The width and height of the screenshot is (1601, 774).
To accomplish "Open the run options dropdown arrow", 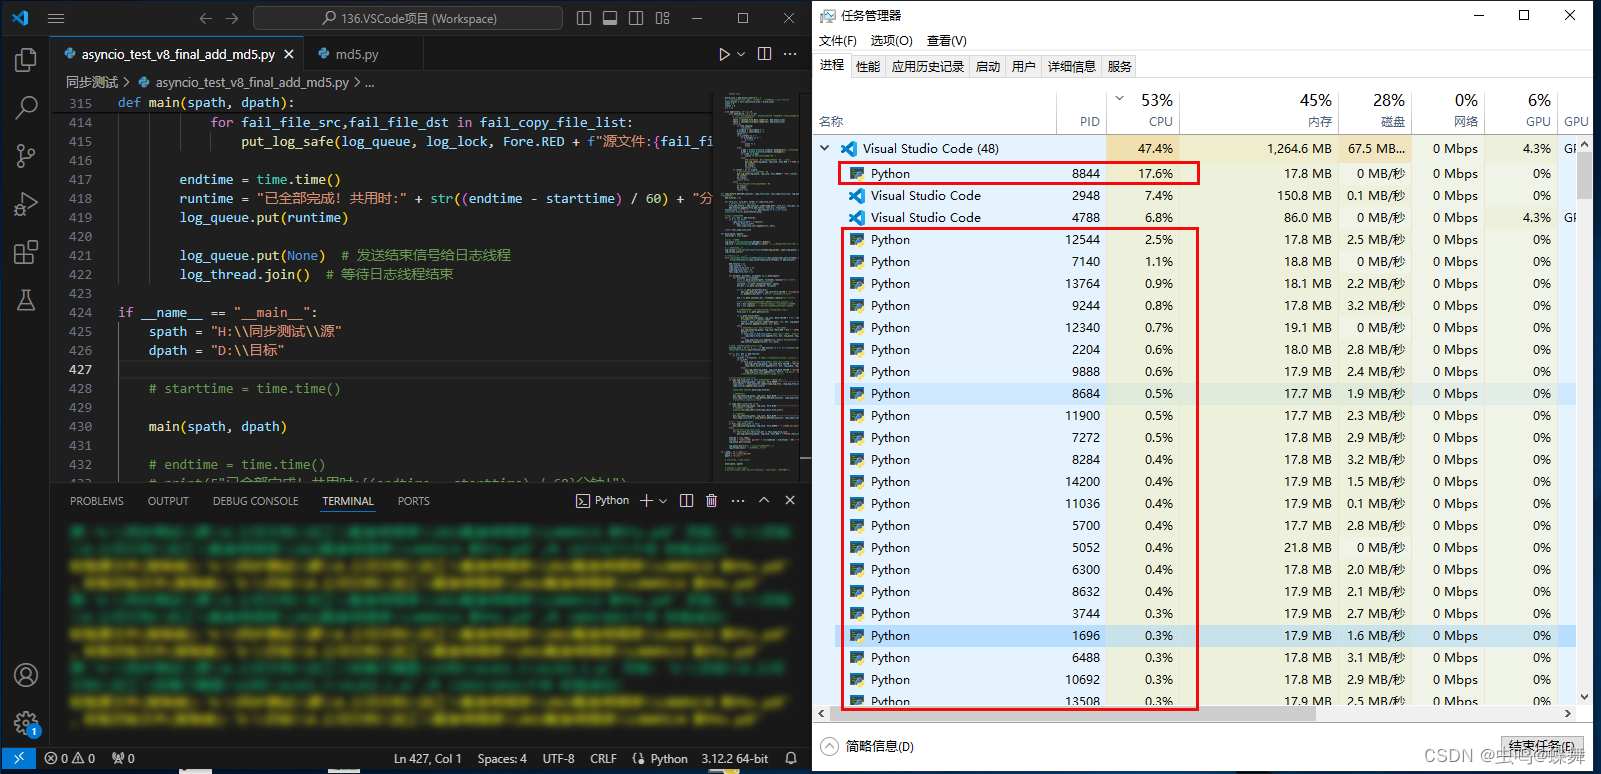I will pyautogui.click(x=741, y=54).
